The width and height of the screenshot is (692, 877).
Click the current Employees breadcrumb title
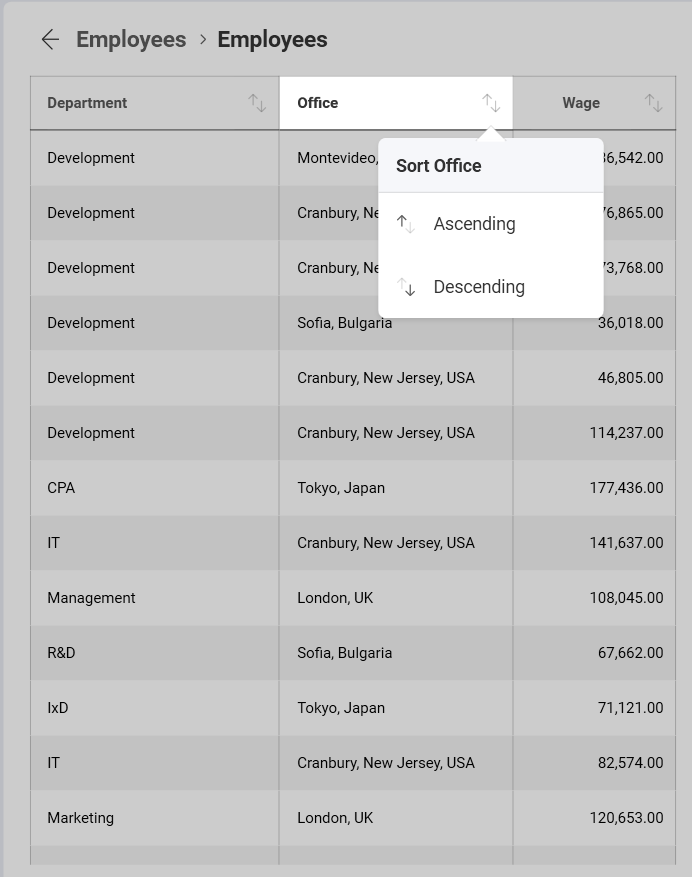[272, 40]
